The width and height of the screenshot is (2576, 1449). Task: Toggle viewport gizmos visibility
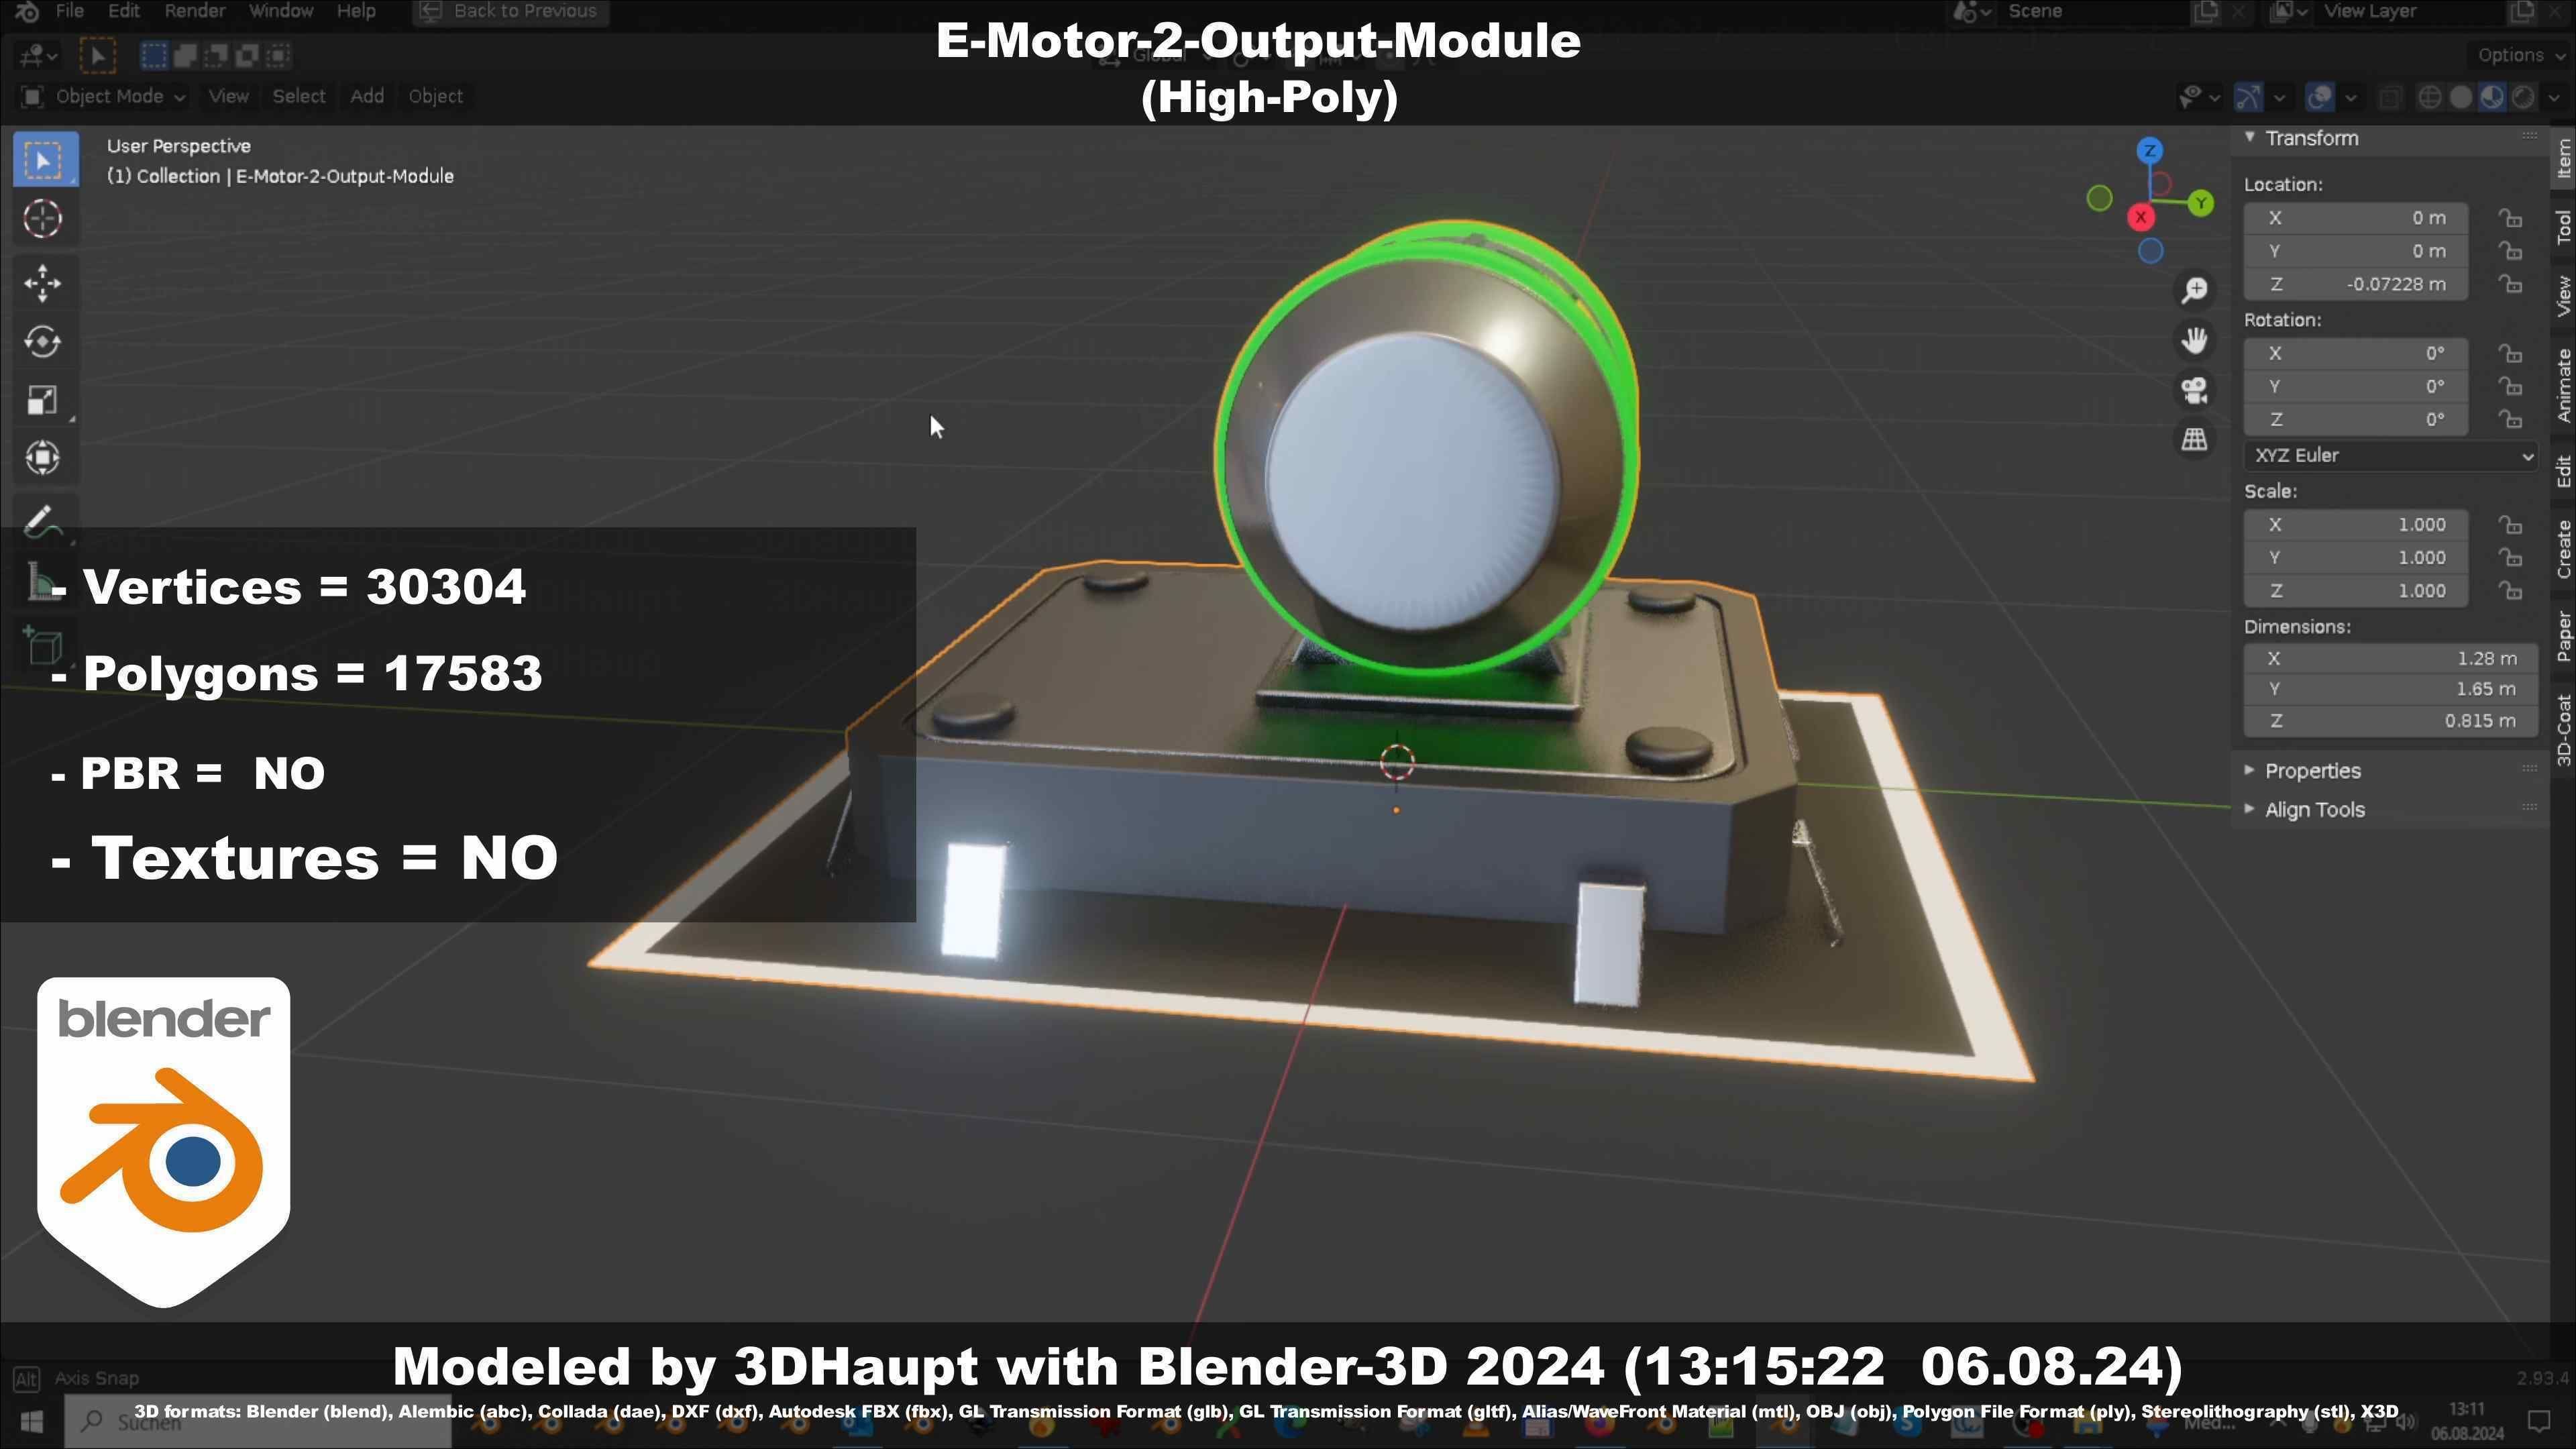[2249, 97]
